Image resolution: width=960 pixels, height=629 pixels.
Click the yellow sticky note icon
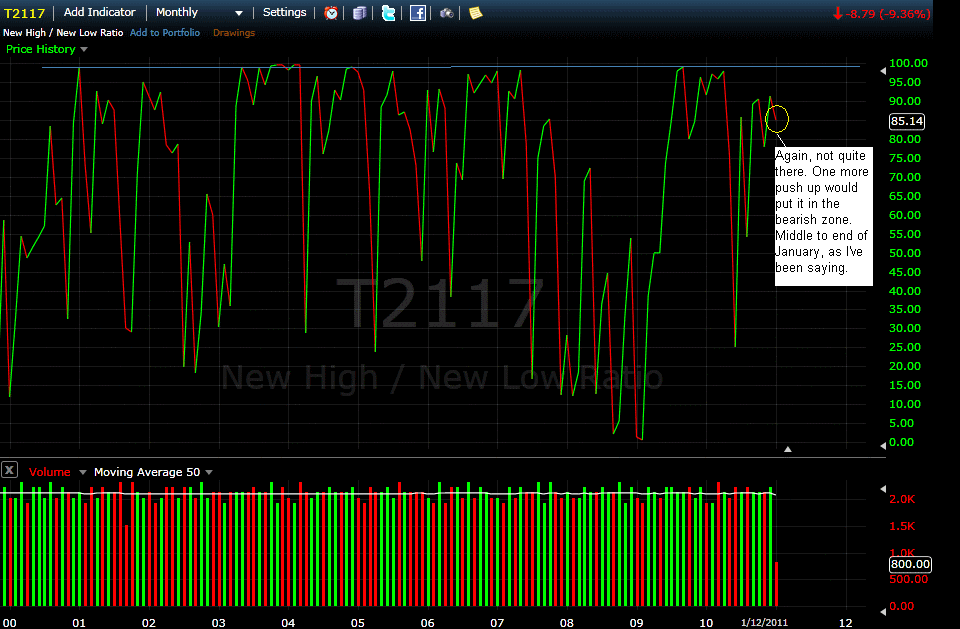point(476,13)
